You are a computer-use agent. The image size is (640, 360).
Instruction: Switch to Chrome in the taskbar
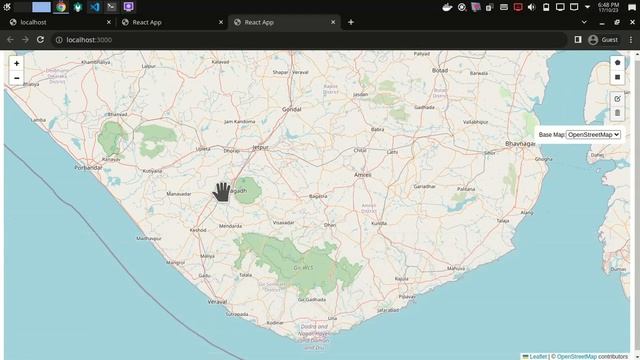[x=61, y=7]
